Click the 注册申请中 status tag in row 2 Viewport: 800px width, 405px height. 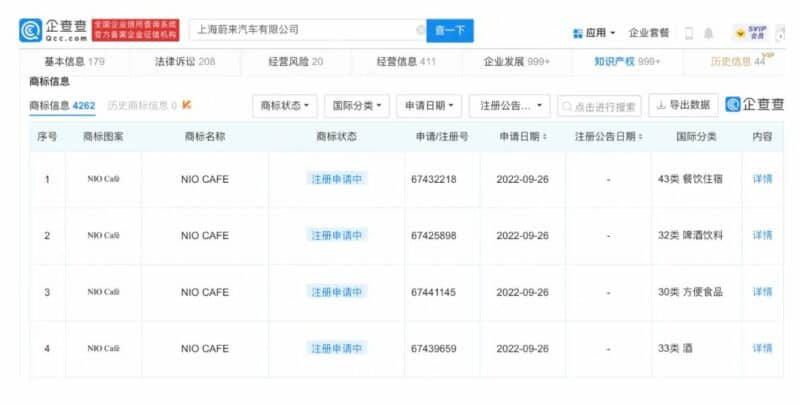coord(337,236)
